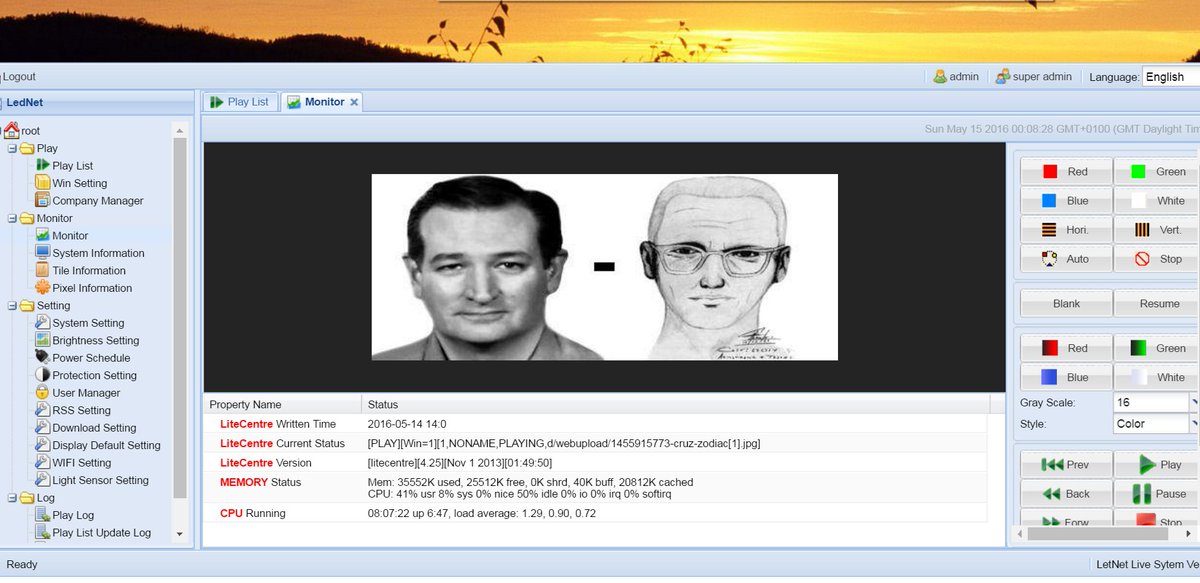
Task: Click the Pause playback button
Action: click(x=1157, y=494)
